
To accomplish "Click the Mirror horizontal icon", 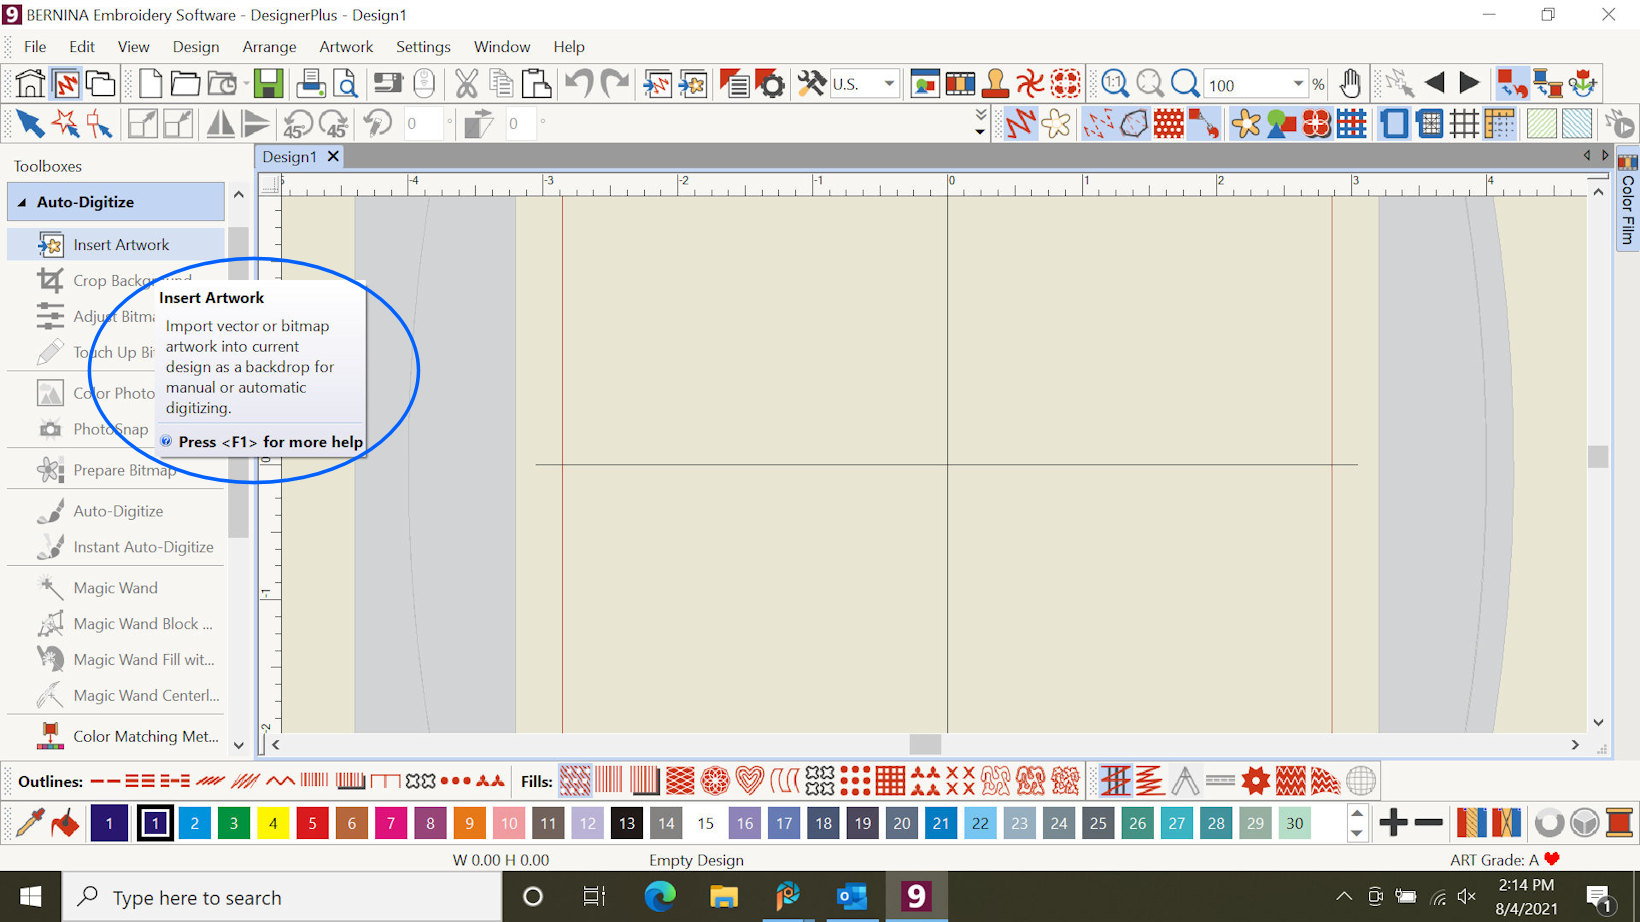I will (220, 124).
